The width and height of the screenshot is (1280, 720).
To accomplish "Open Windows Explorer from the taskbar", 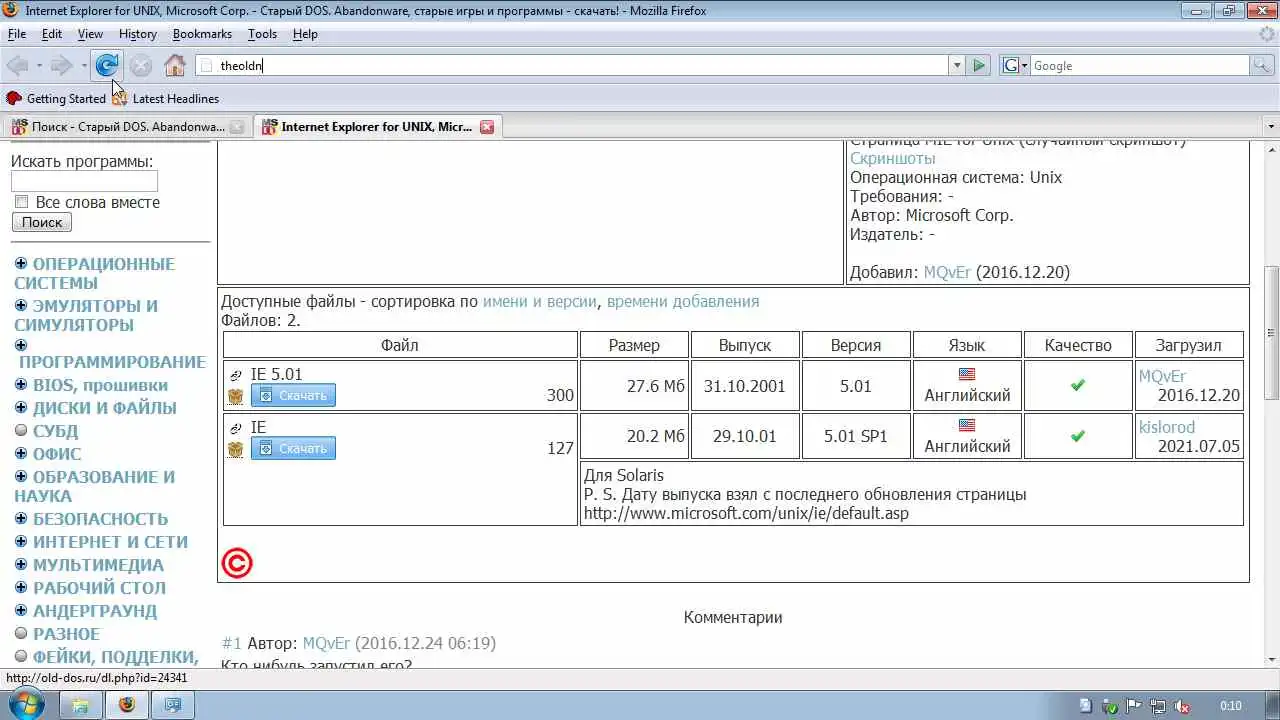I will tap(80, 705).
